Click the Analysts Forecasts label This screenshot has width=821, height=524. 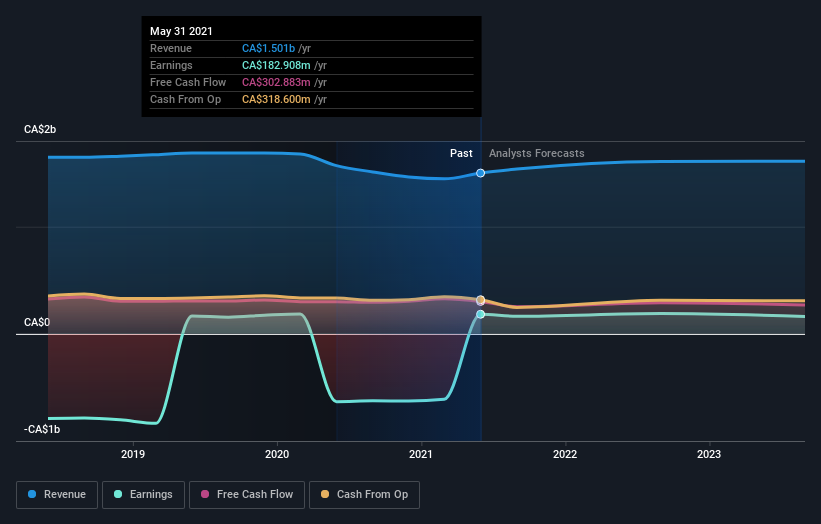click(537, 153)
